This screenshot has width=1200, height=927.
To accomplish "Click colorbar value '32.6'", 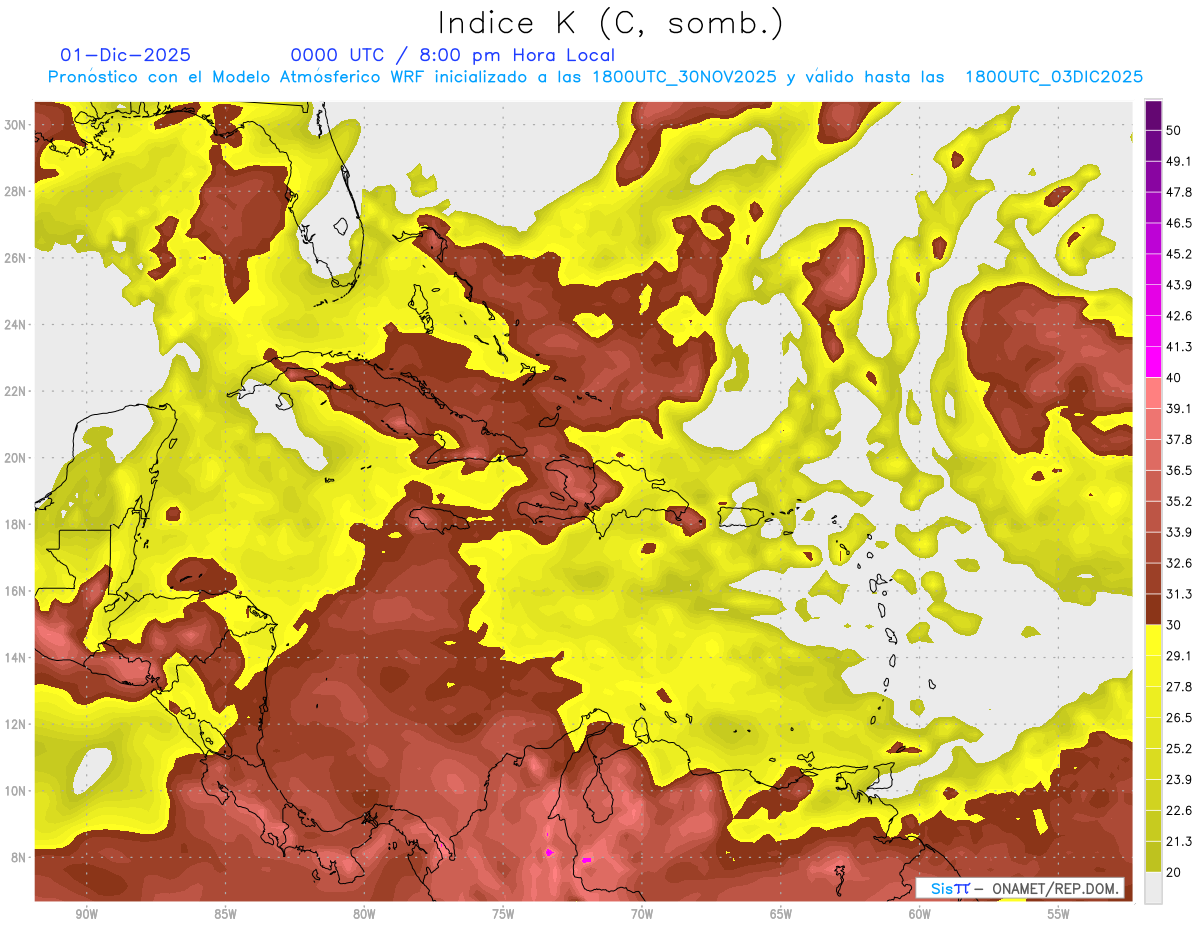I will click(x=1178, y=563).
